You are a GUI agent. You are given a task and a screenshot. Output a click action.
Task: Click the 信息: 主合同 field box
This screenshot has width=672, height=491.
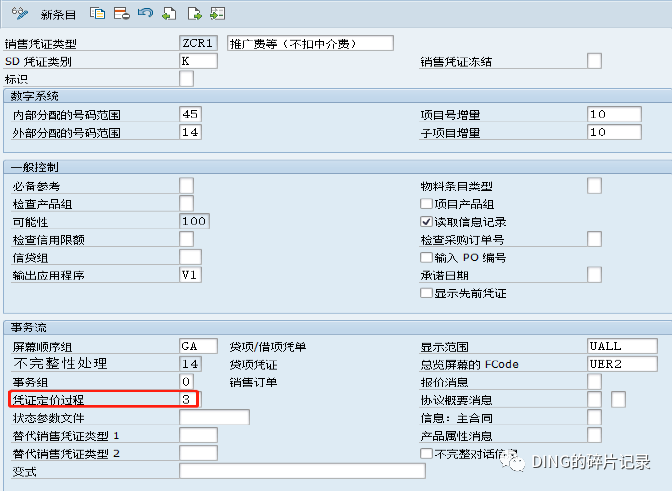coord(594,417)
